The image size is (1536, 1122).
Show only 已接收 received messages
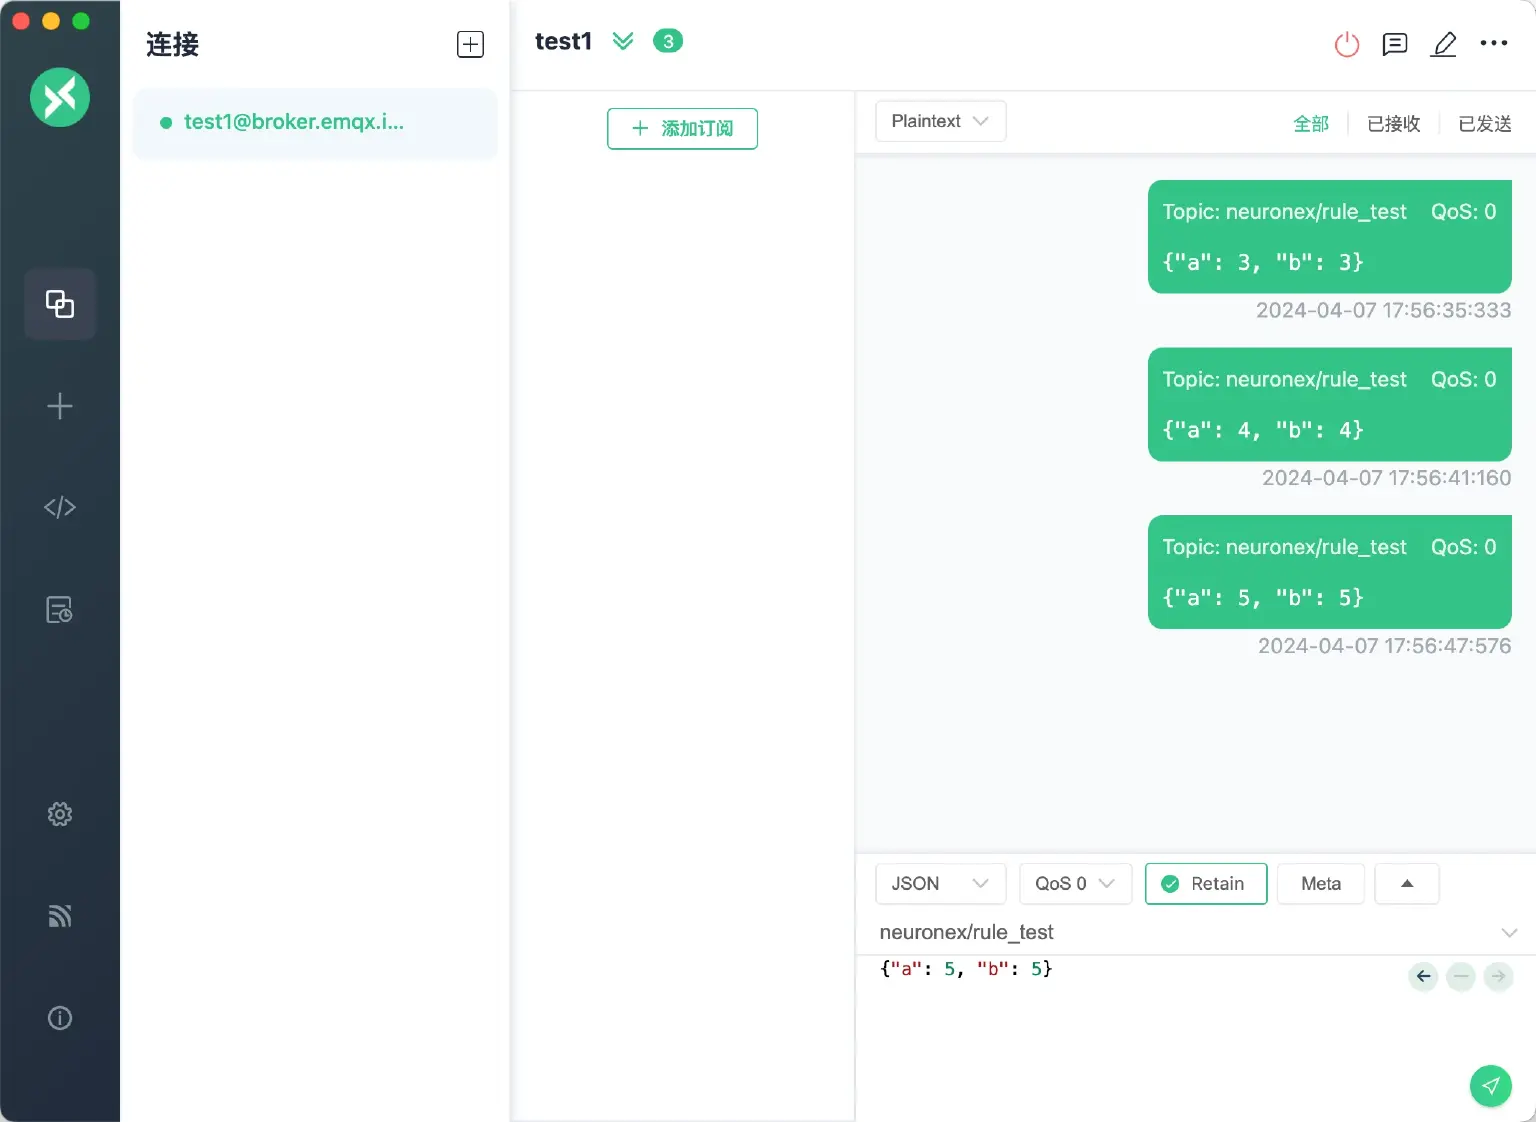coord(1393,123)
